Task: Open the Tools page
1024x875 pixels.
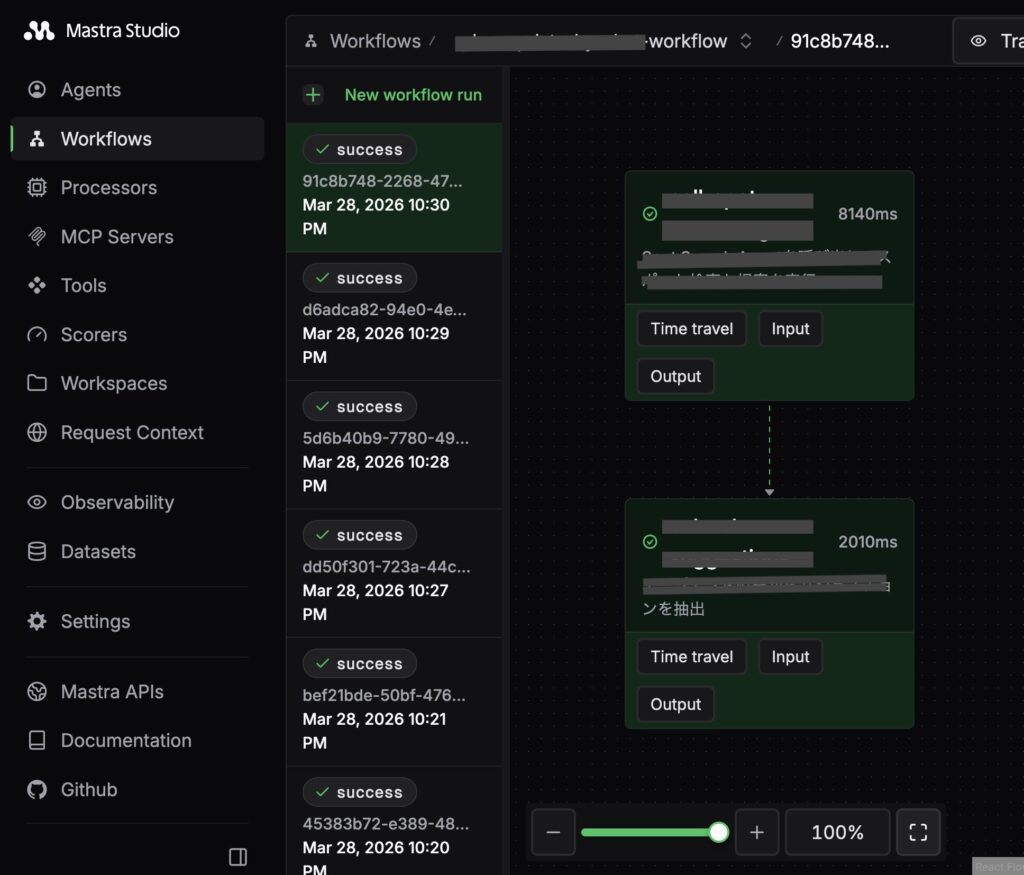Action: (83, 286)
